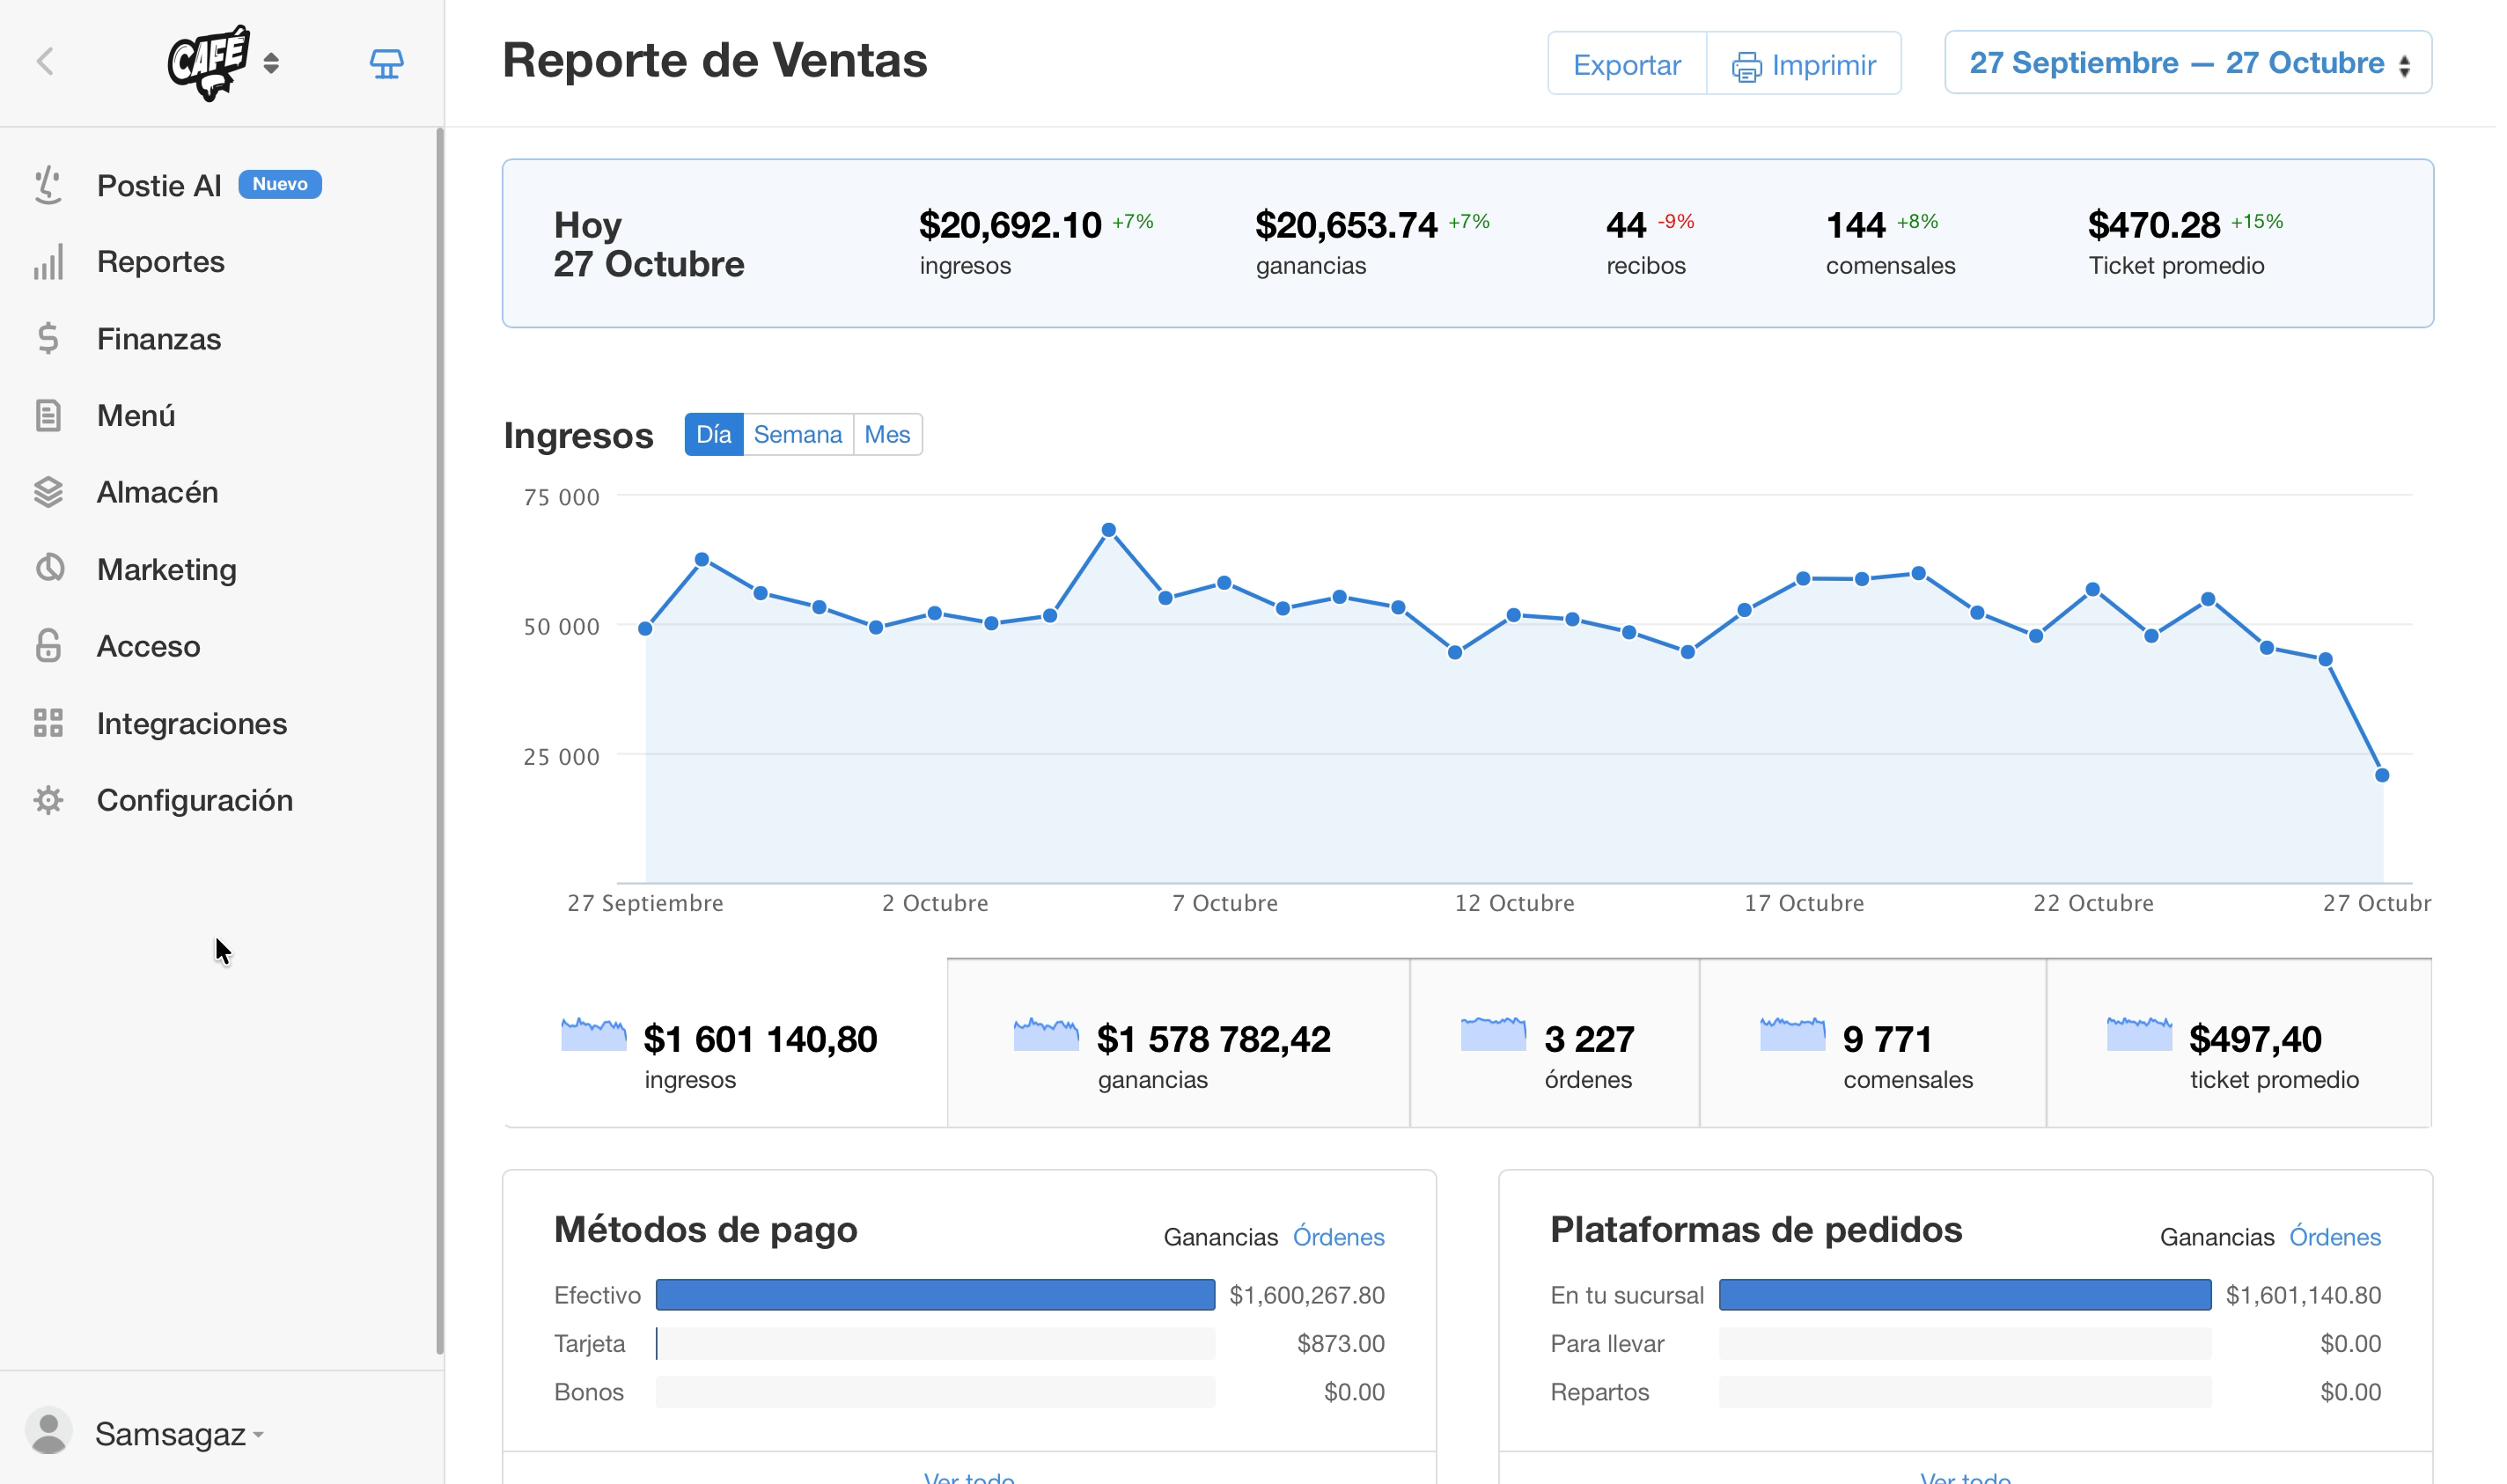Click the Nuevo badge
The width and height of the screenshot is (2507, 1484).
[x=280, y=184]
